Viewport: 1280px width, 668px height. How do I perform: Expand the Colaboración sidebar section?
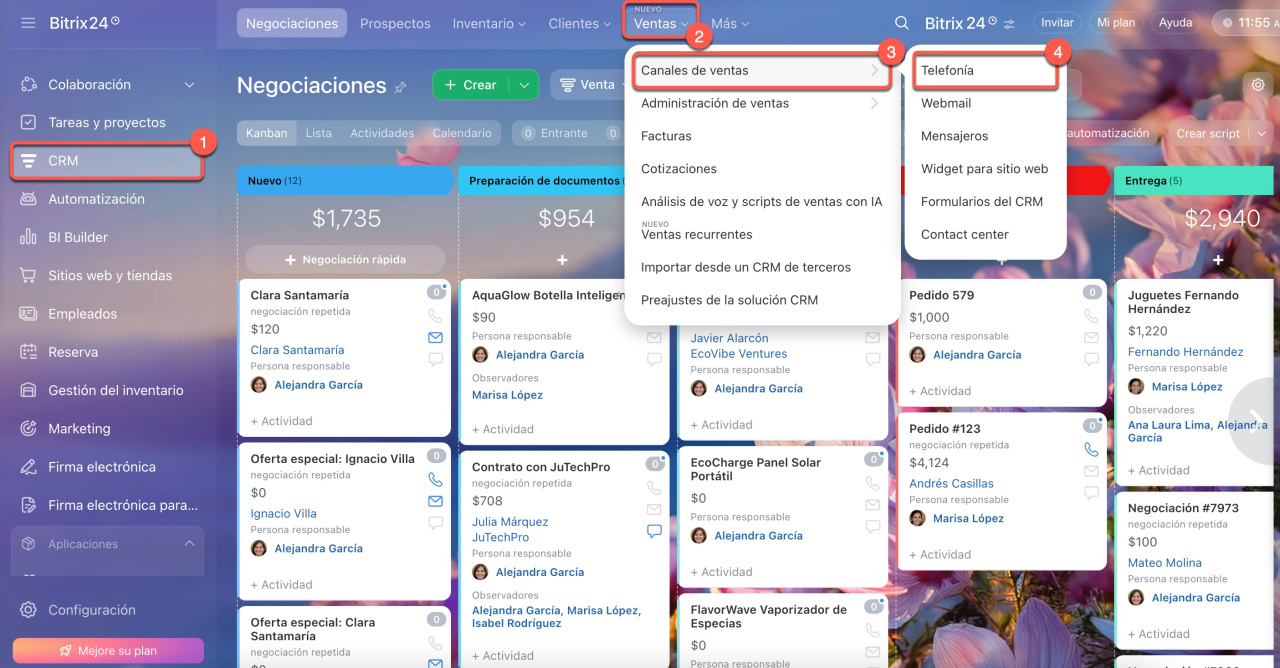coord(189,85)
